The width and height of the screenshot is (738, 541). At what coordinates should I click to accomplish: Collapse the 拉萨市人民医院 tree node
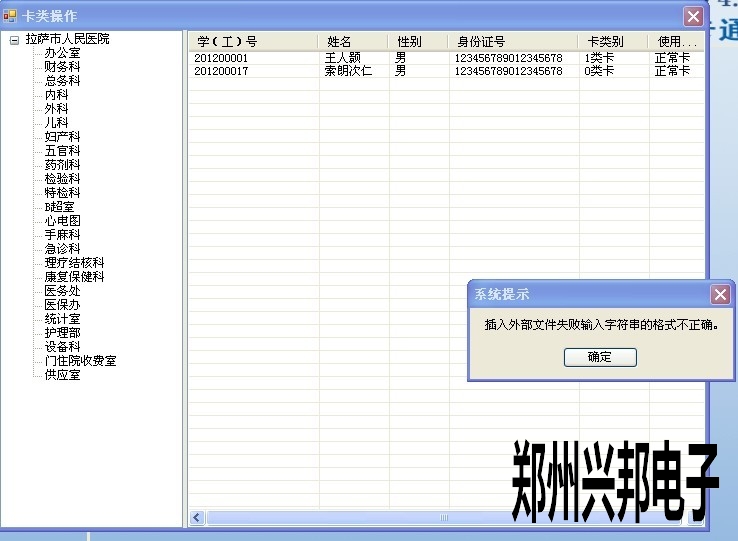tap(15, 40)
